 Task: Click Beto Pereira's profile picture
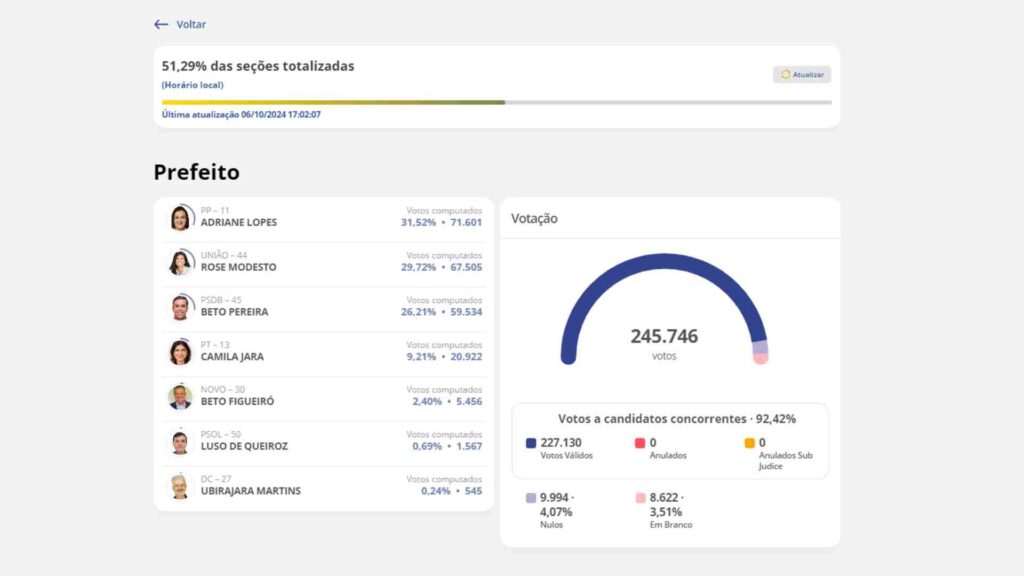[x=180, y=307]
